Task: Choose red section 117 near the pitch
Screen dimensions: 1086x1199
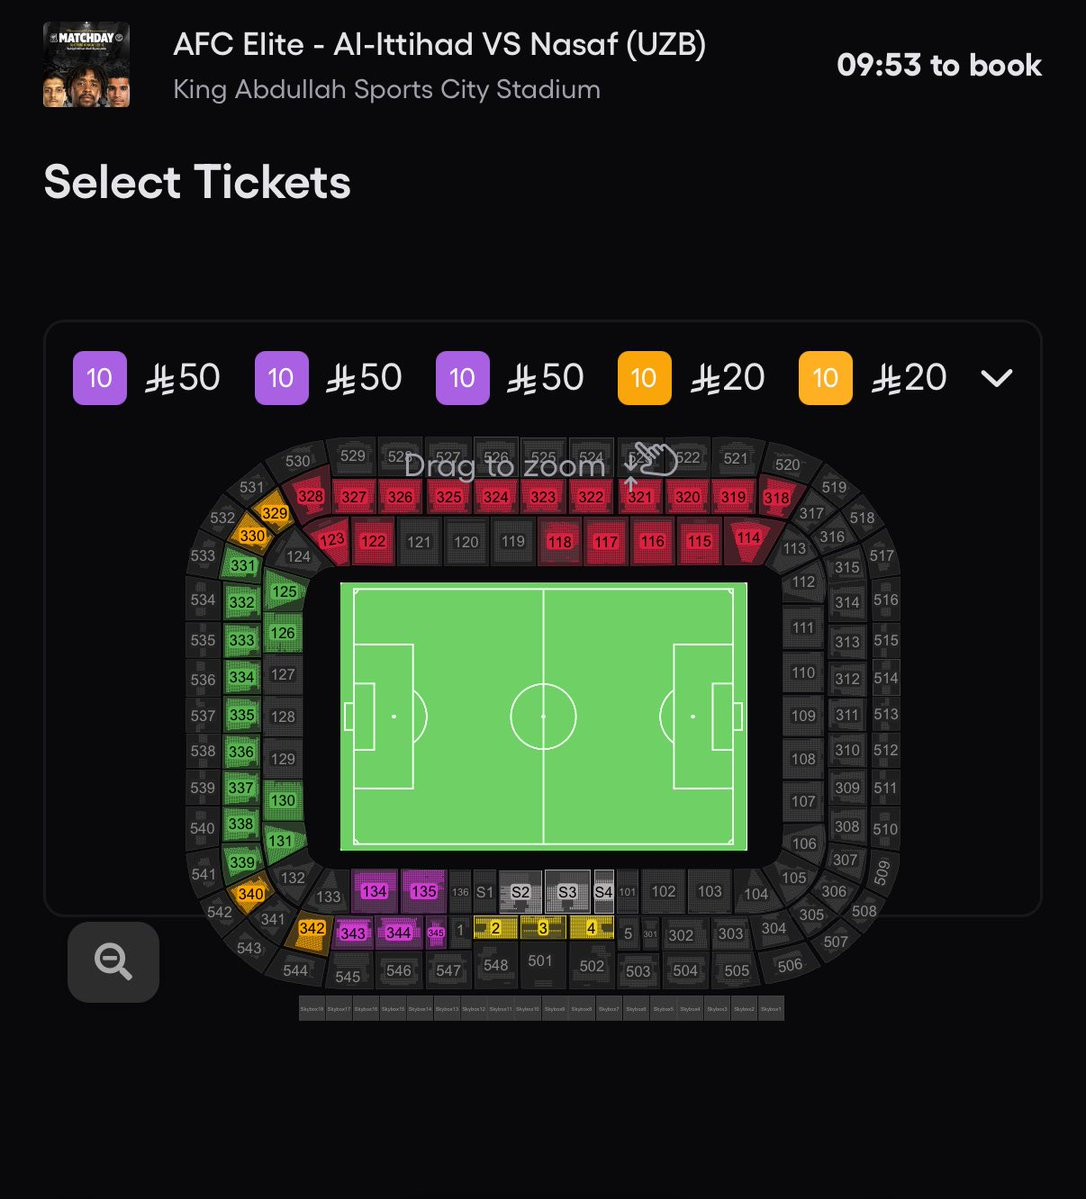Action: 606,542
